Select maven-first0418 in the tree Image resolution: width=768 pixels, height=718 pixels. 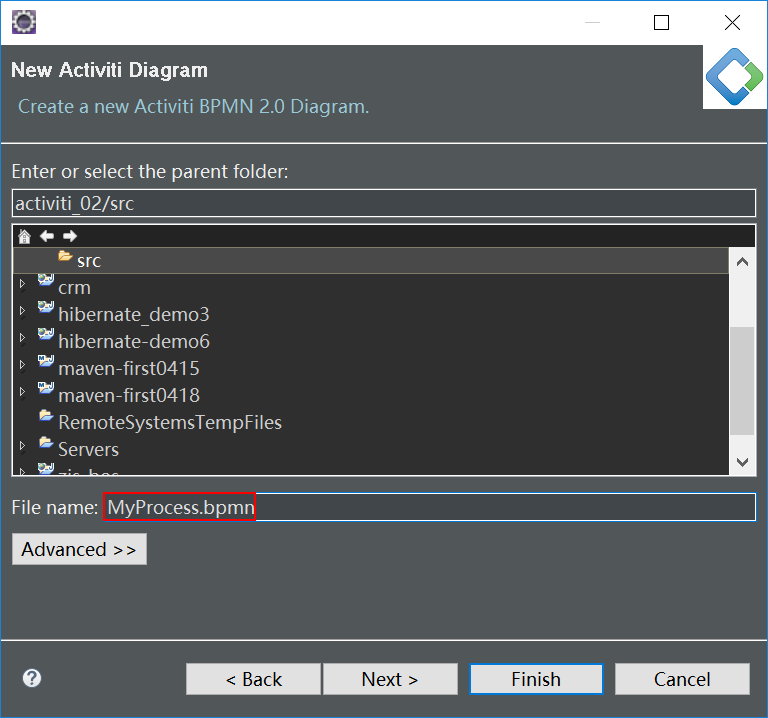pyautogui.click(x=129, y=396)
